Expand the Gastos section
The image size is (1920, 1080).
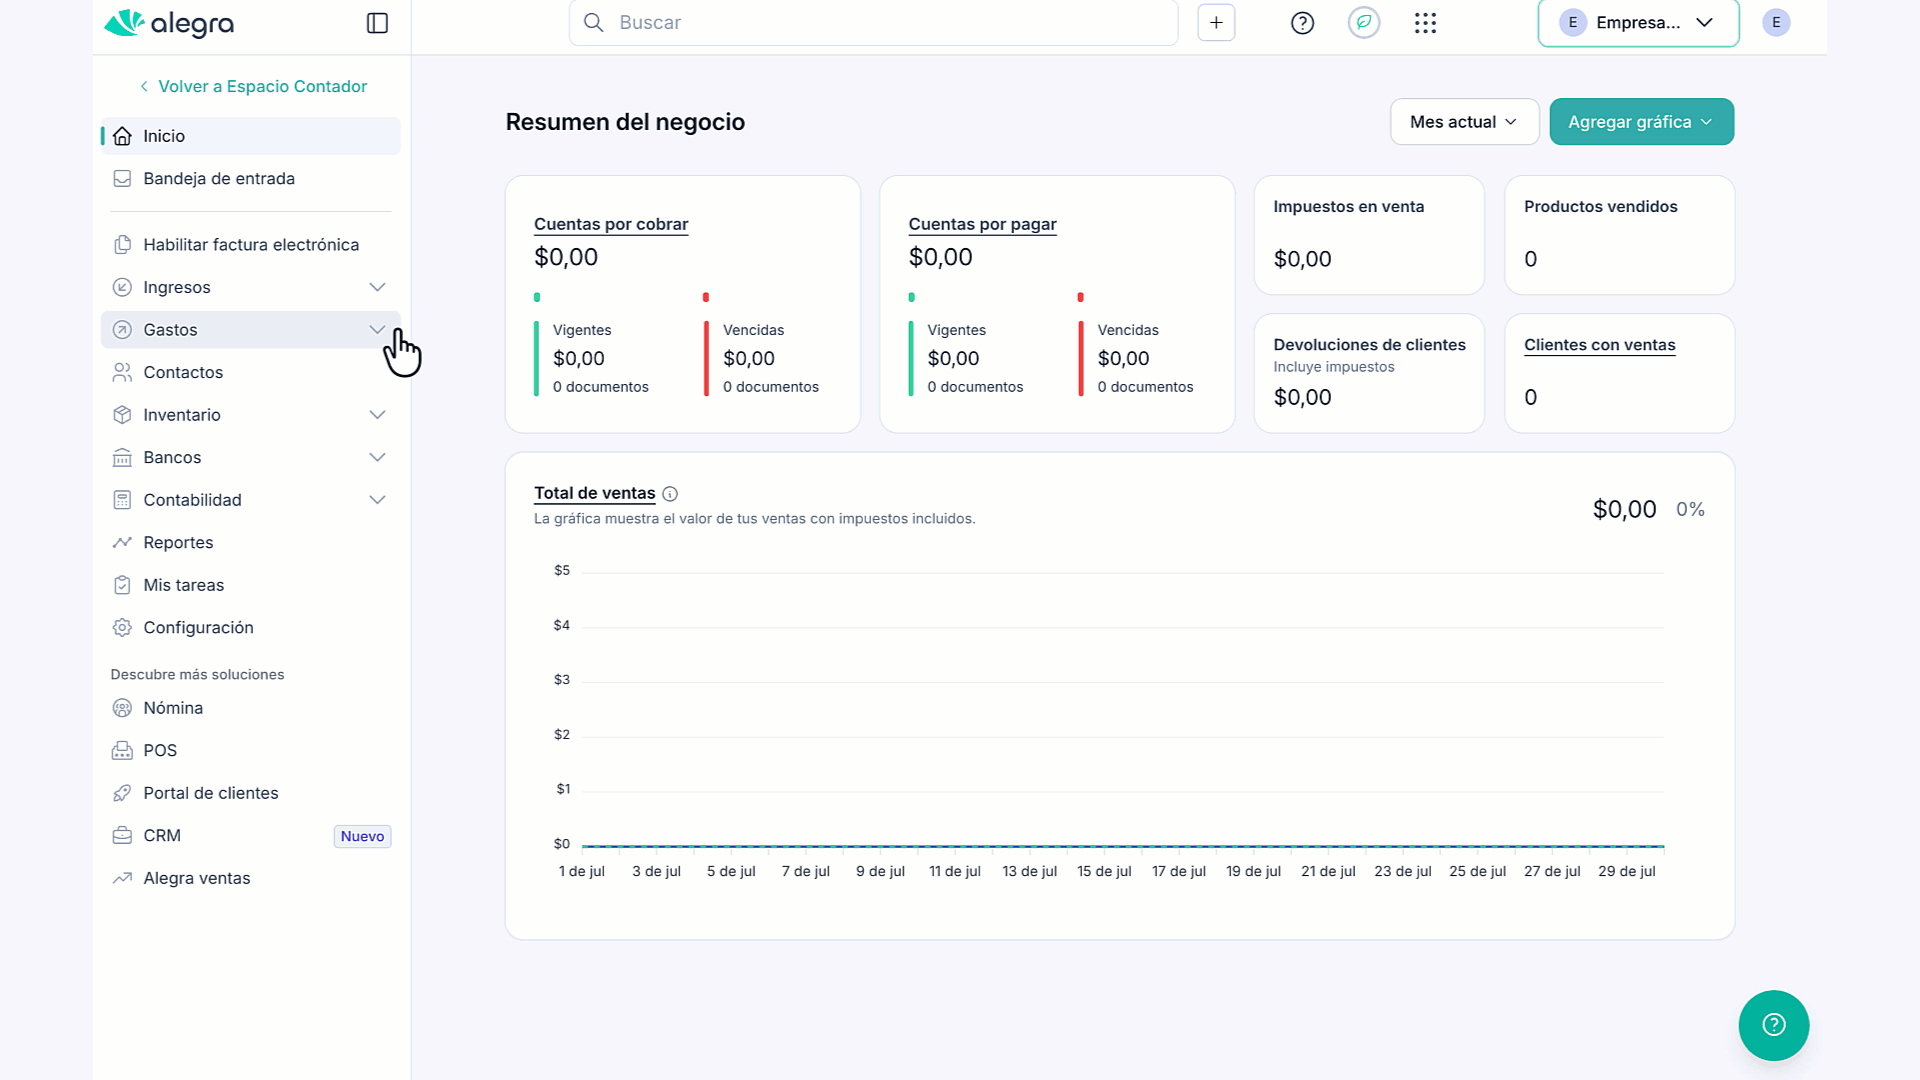(x=251, y=330)
